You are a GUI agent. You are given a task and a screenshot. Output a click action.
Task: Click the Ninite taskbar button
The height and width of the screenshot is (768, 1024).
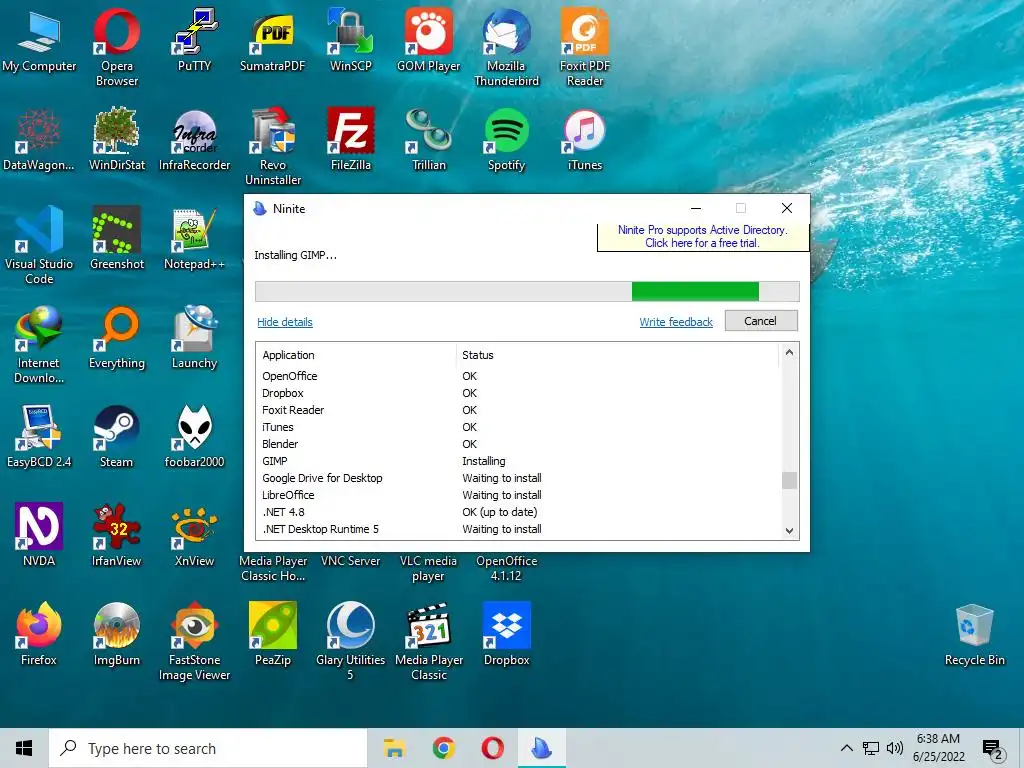coord(541,748)
